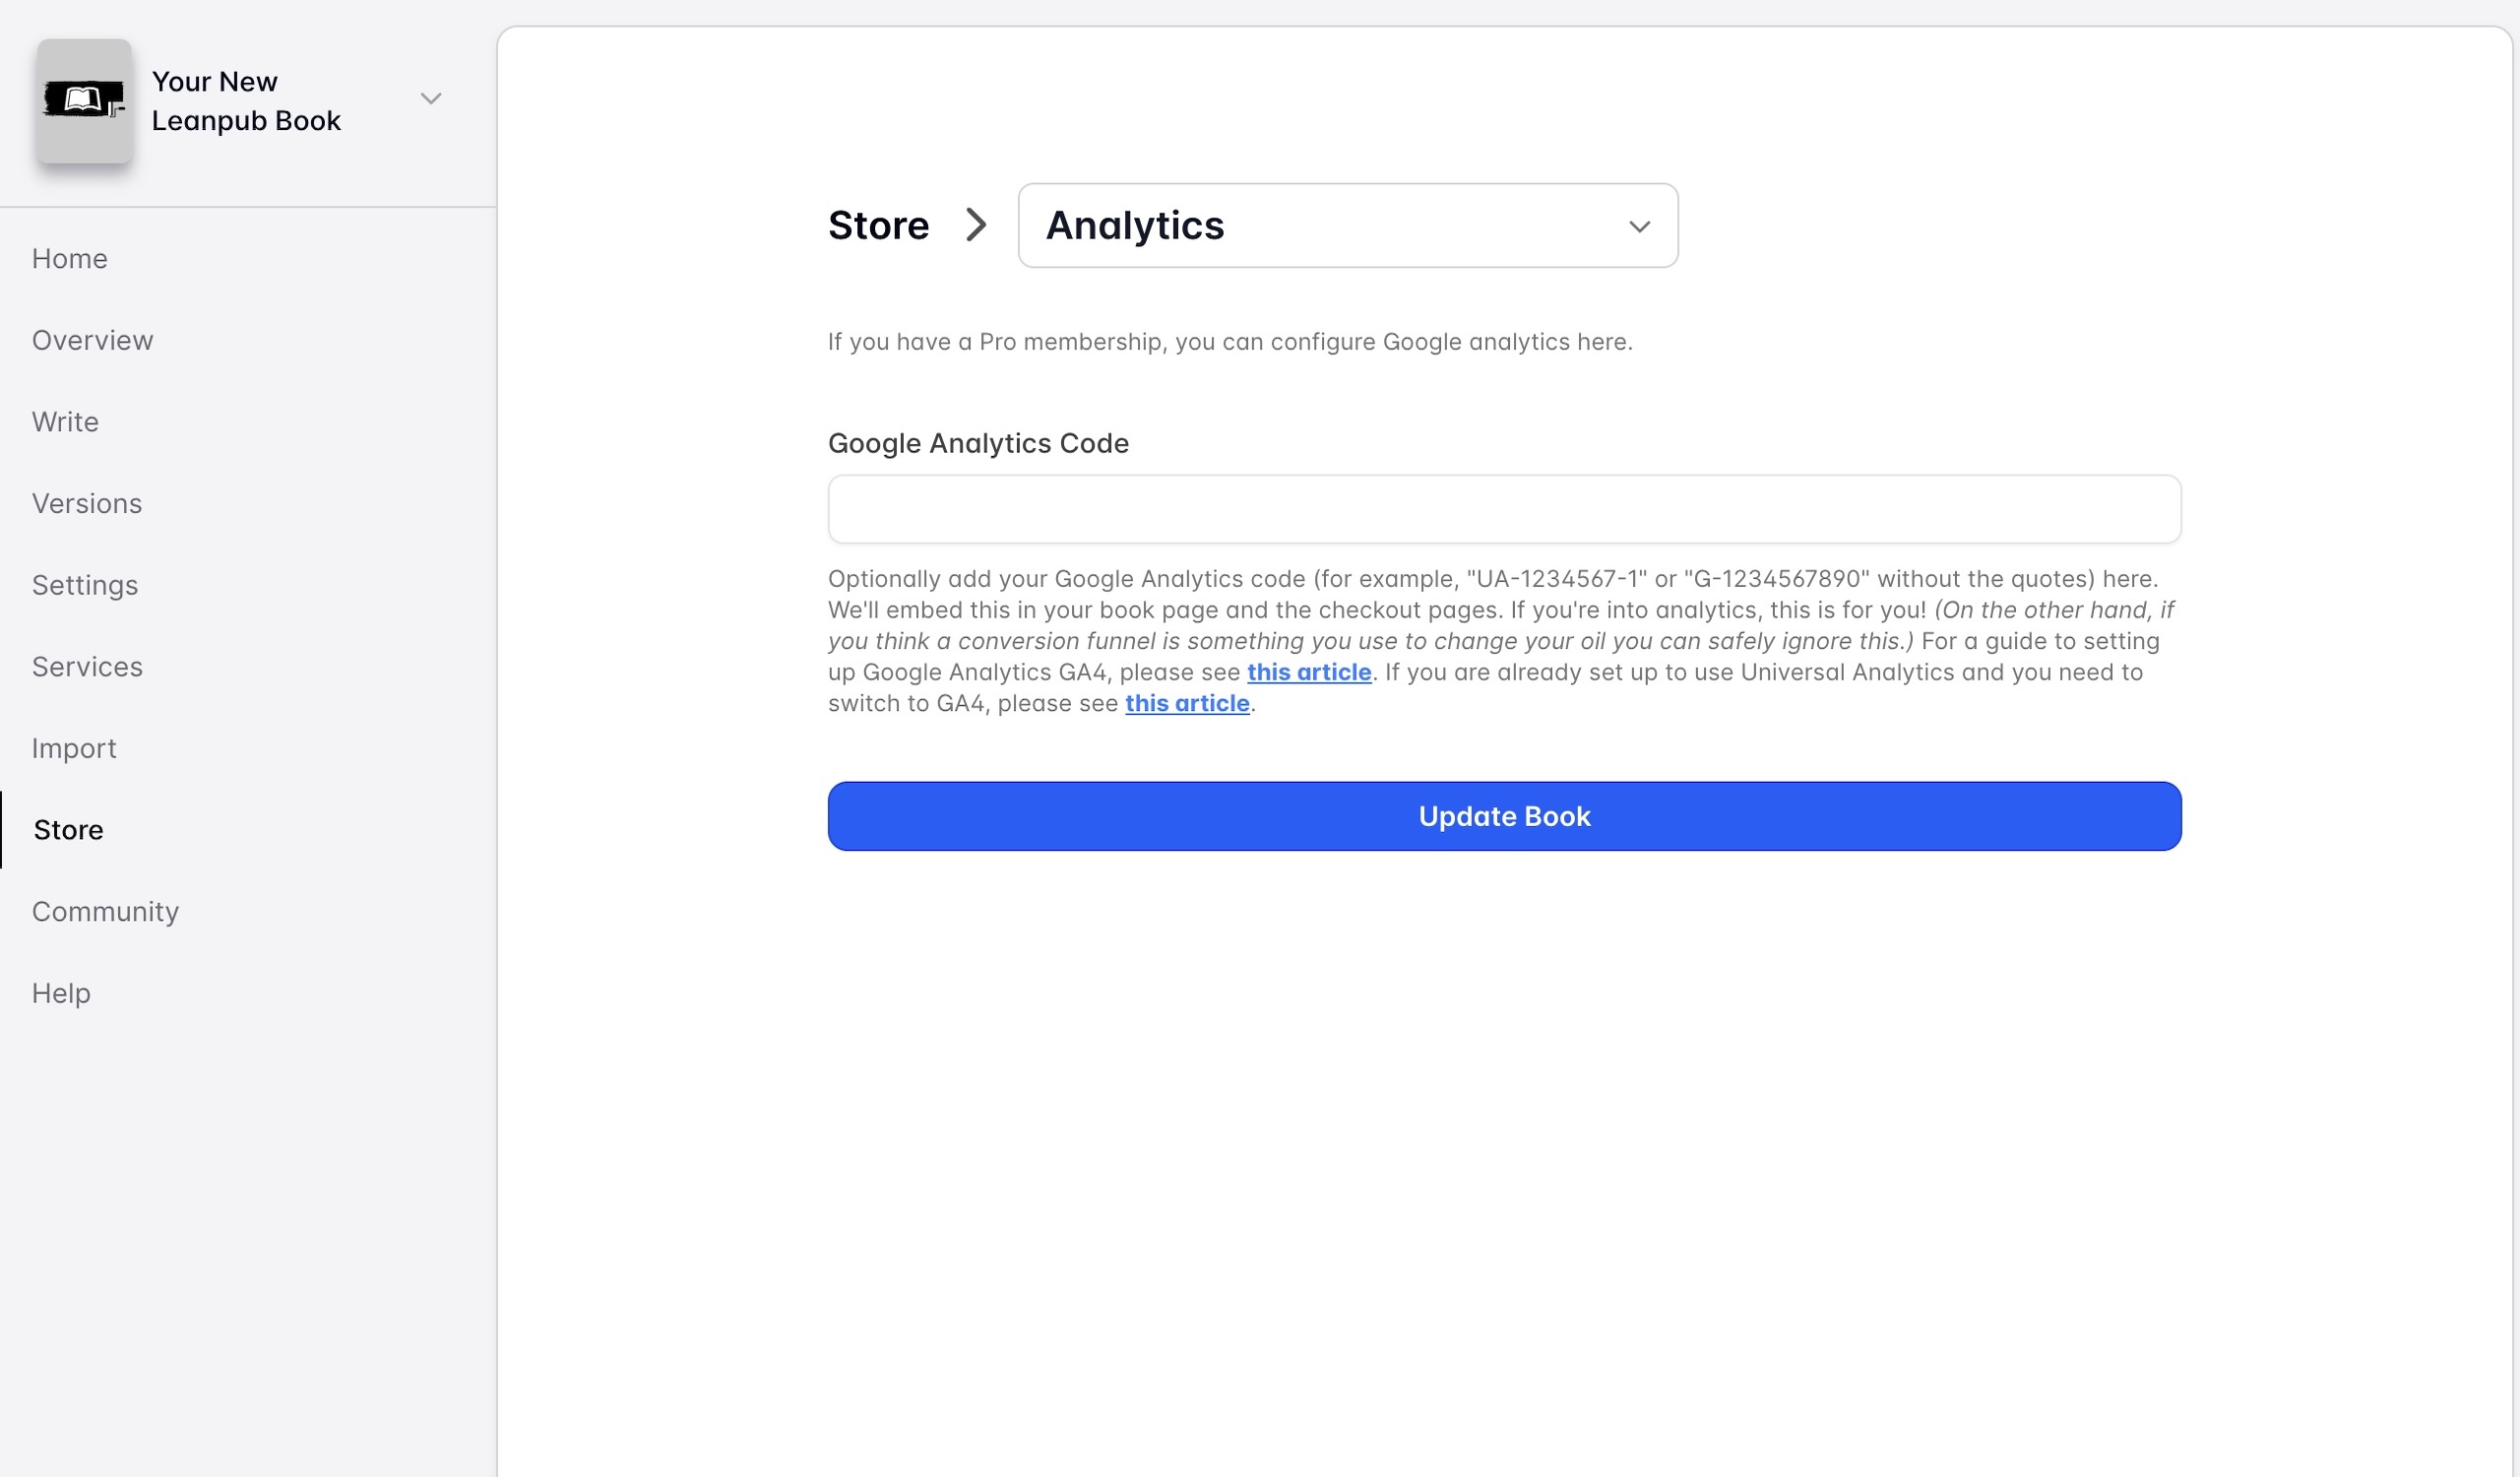
Task: Click the breadcrumb arrow after Store
Action: point(976,225)
